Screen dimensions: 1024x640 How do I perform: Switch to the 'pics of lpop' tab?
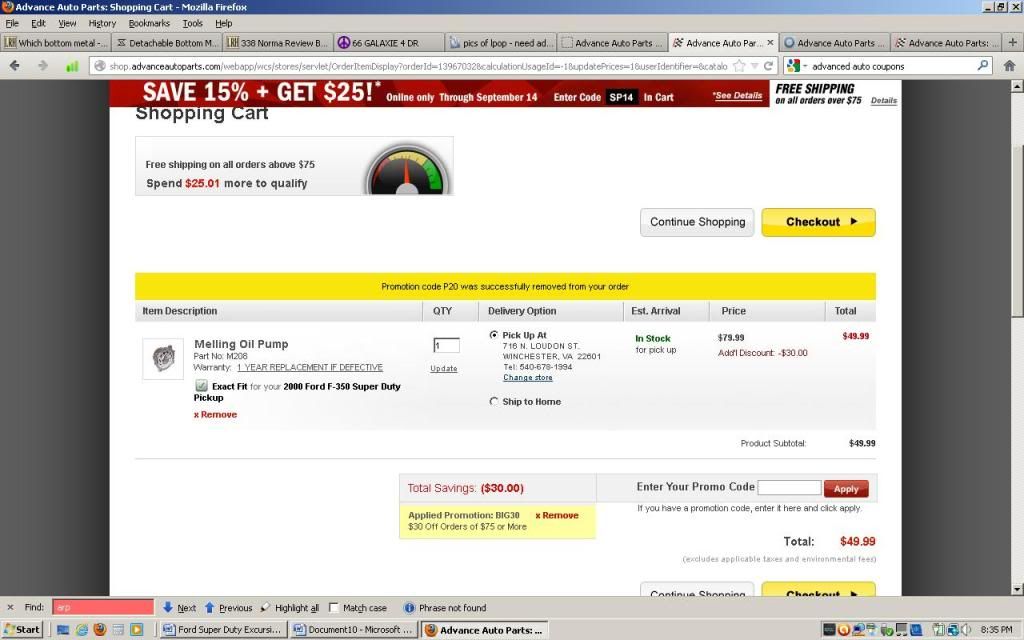[501, 42]
